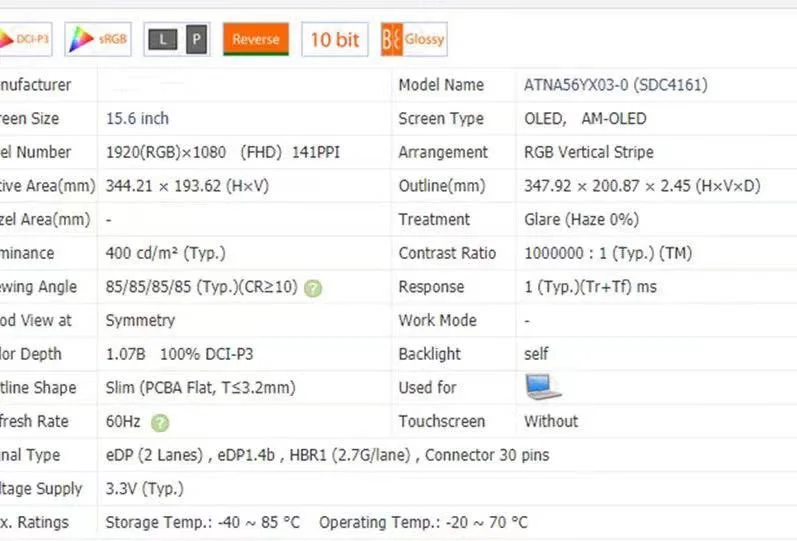
Task: Select Slim (PCBA Flat, T≤3.2mm) value
Action: coord(200,387)
